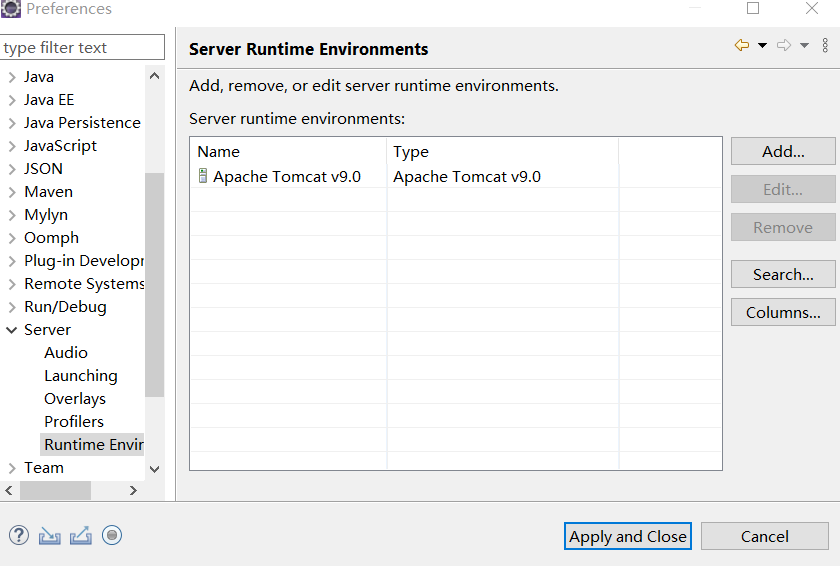Click in the type filter text field

pos(82,48)
